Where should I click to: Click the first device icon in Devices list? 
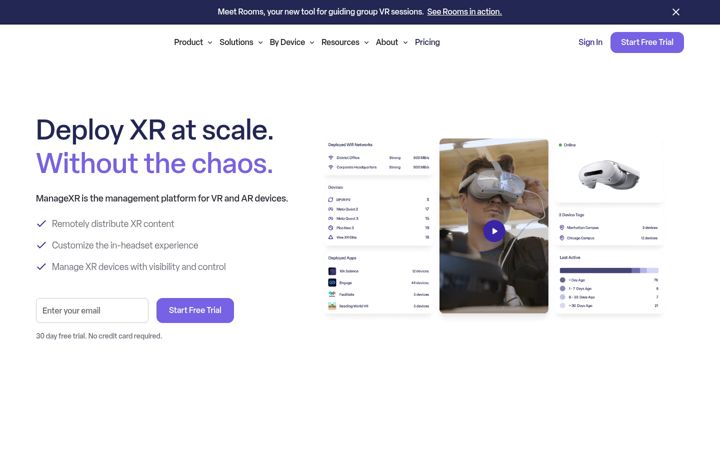(x=331, y=200)
